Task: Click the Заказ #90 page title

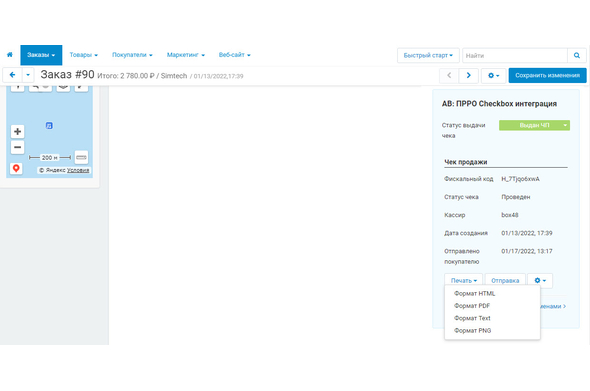Action: click(x=67, y=75)
